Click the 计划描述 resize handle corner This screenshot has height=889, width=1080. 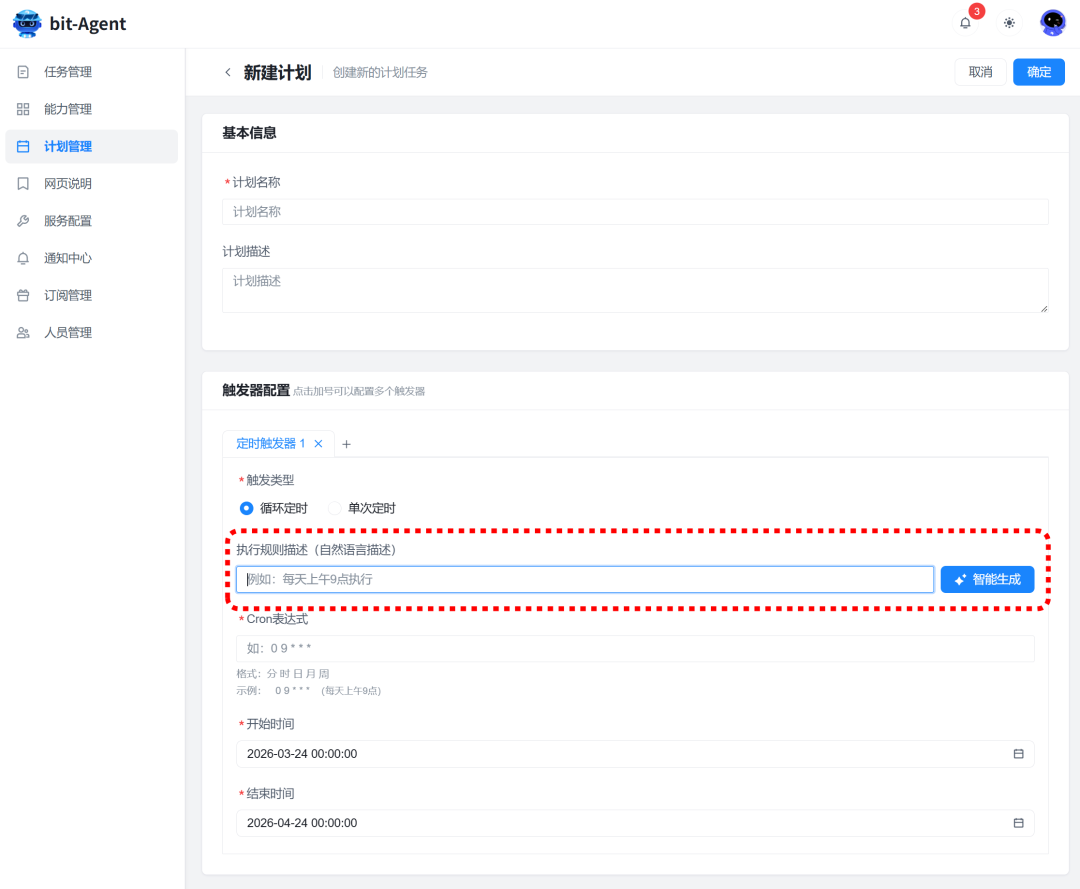pyautogui.click(x=1043, y=308)
